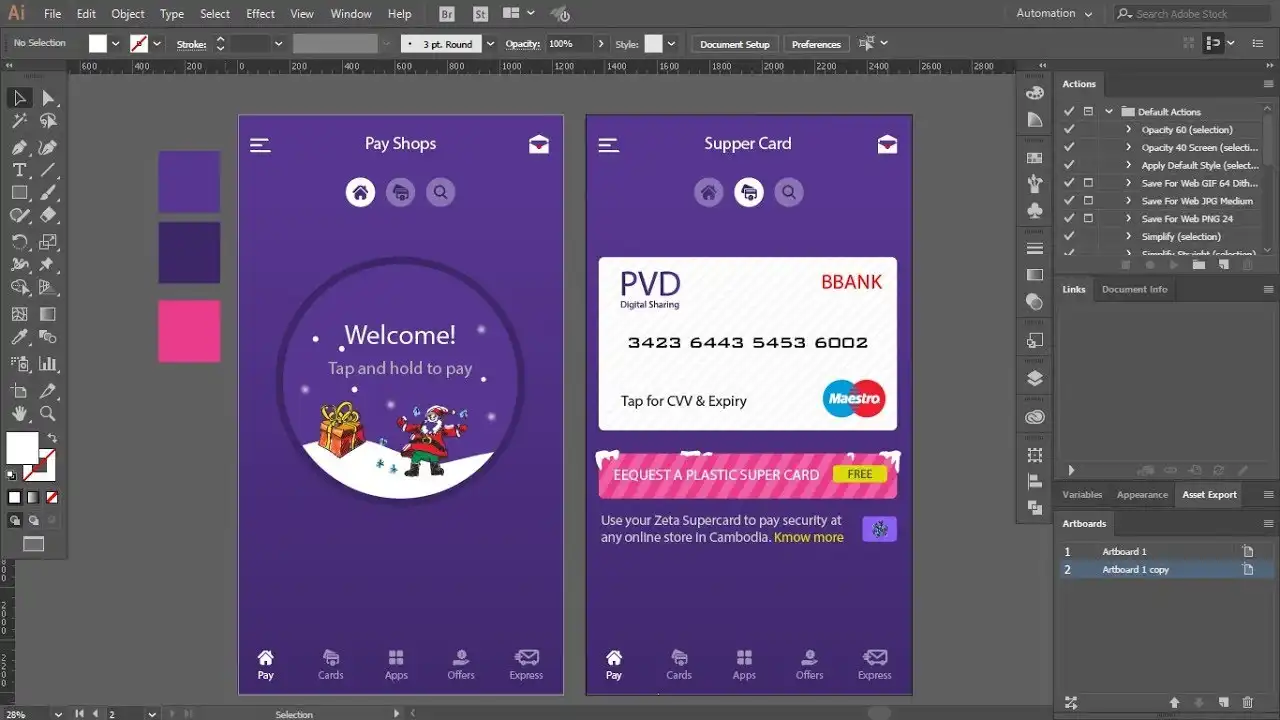The image size is (1280, 720).
Task: Collapse the Default Actions folder
Action: click(1111, 111)
